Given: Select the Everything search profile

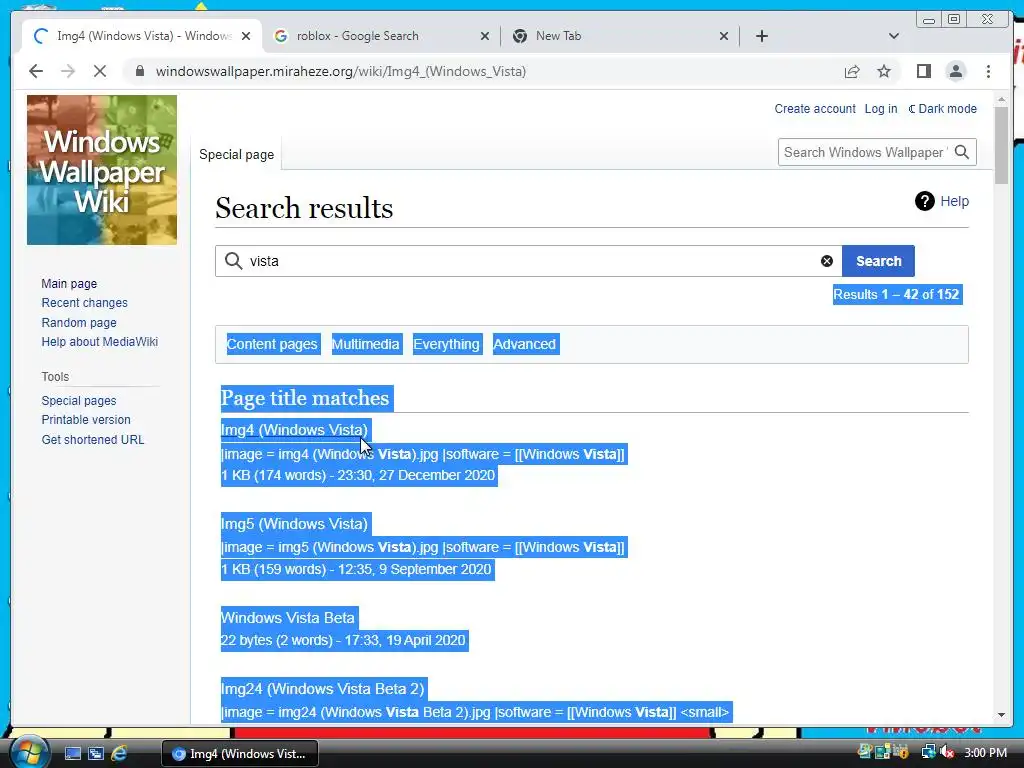Looking at the screenshot, I should pyautogui.click(x=446, y=344).
